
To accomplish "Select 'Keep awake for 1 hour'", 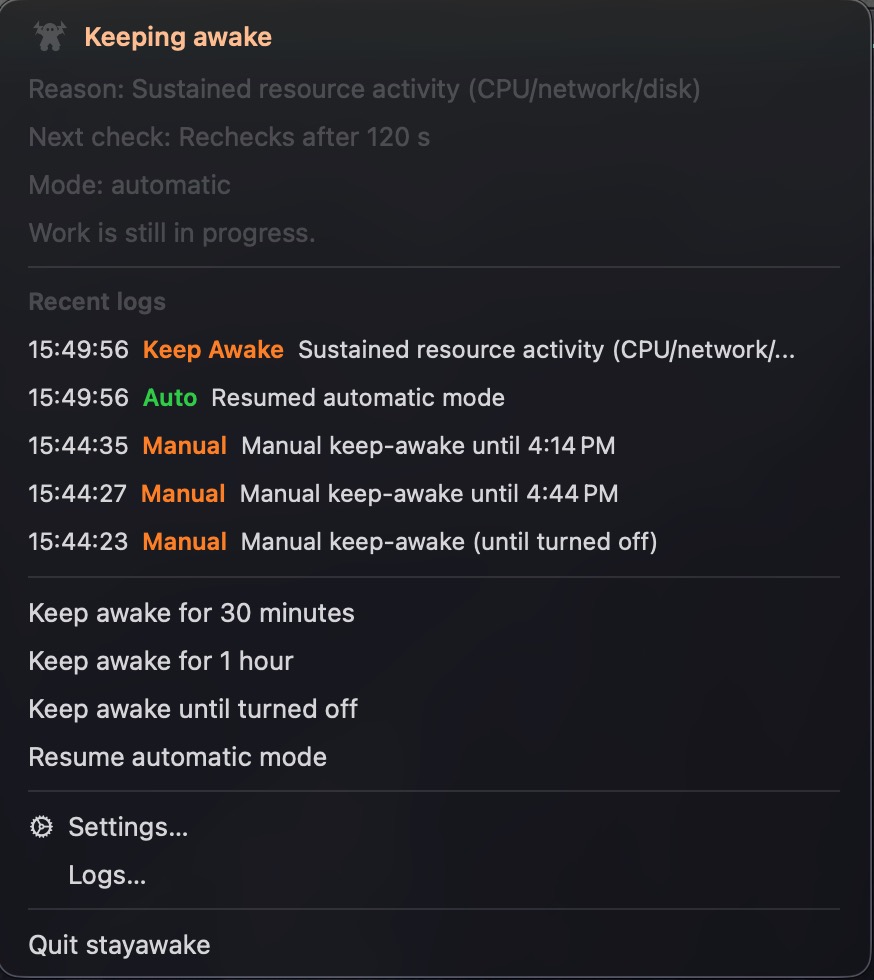I will (161, 661).
